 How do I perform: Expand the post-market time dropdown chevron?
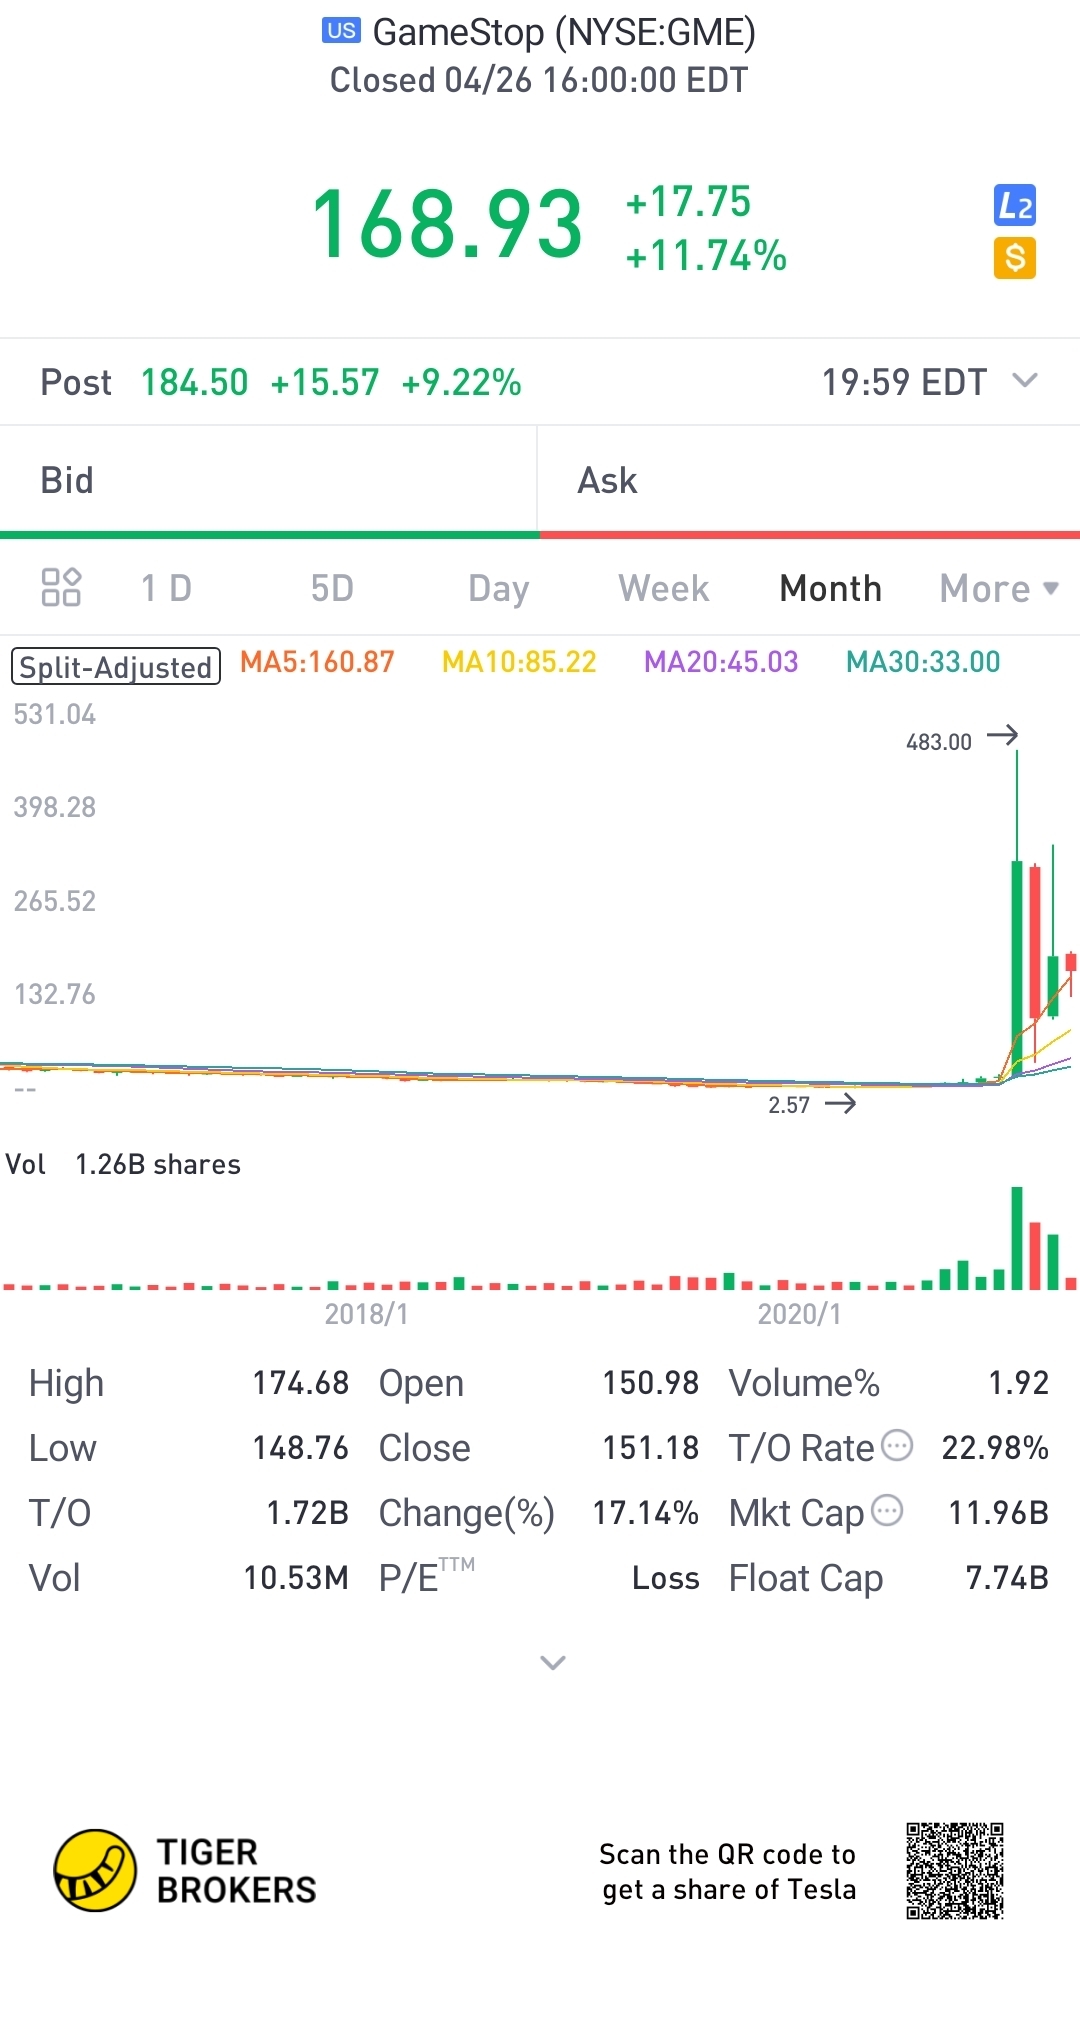1025,380
